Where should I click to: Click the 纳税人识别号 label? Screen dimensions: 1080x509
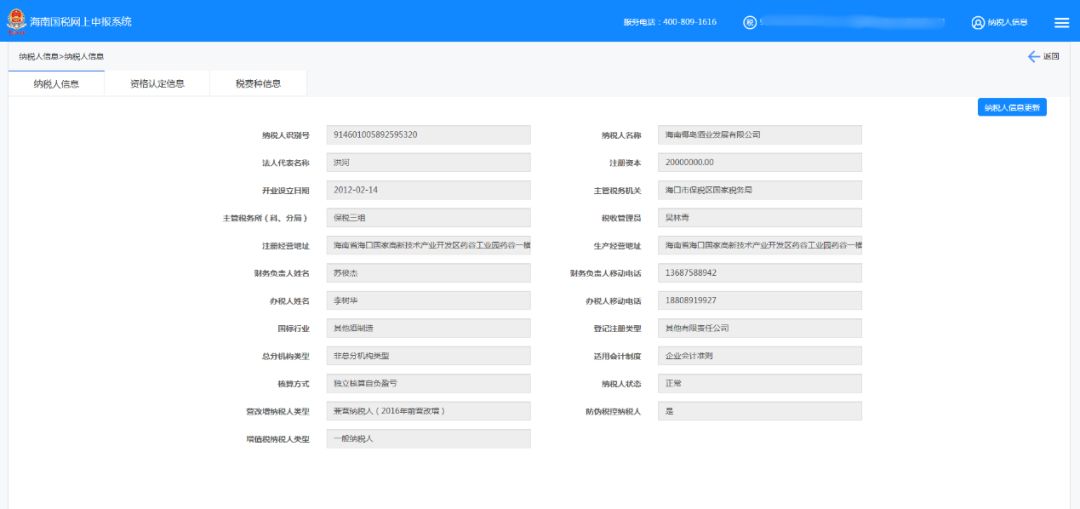coord(286,136)
